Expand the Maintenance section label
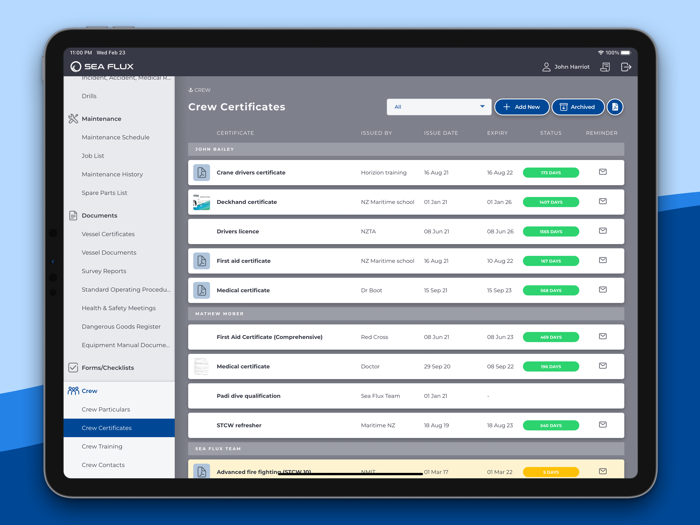Screen dimensions: 700x525 click(101, 119)
